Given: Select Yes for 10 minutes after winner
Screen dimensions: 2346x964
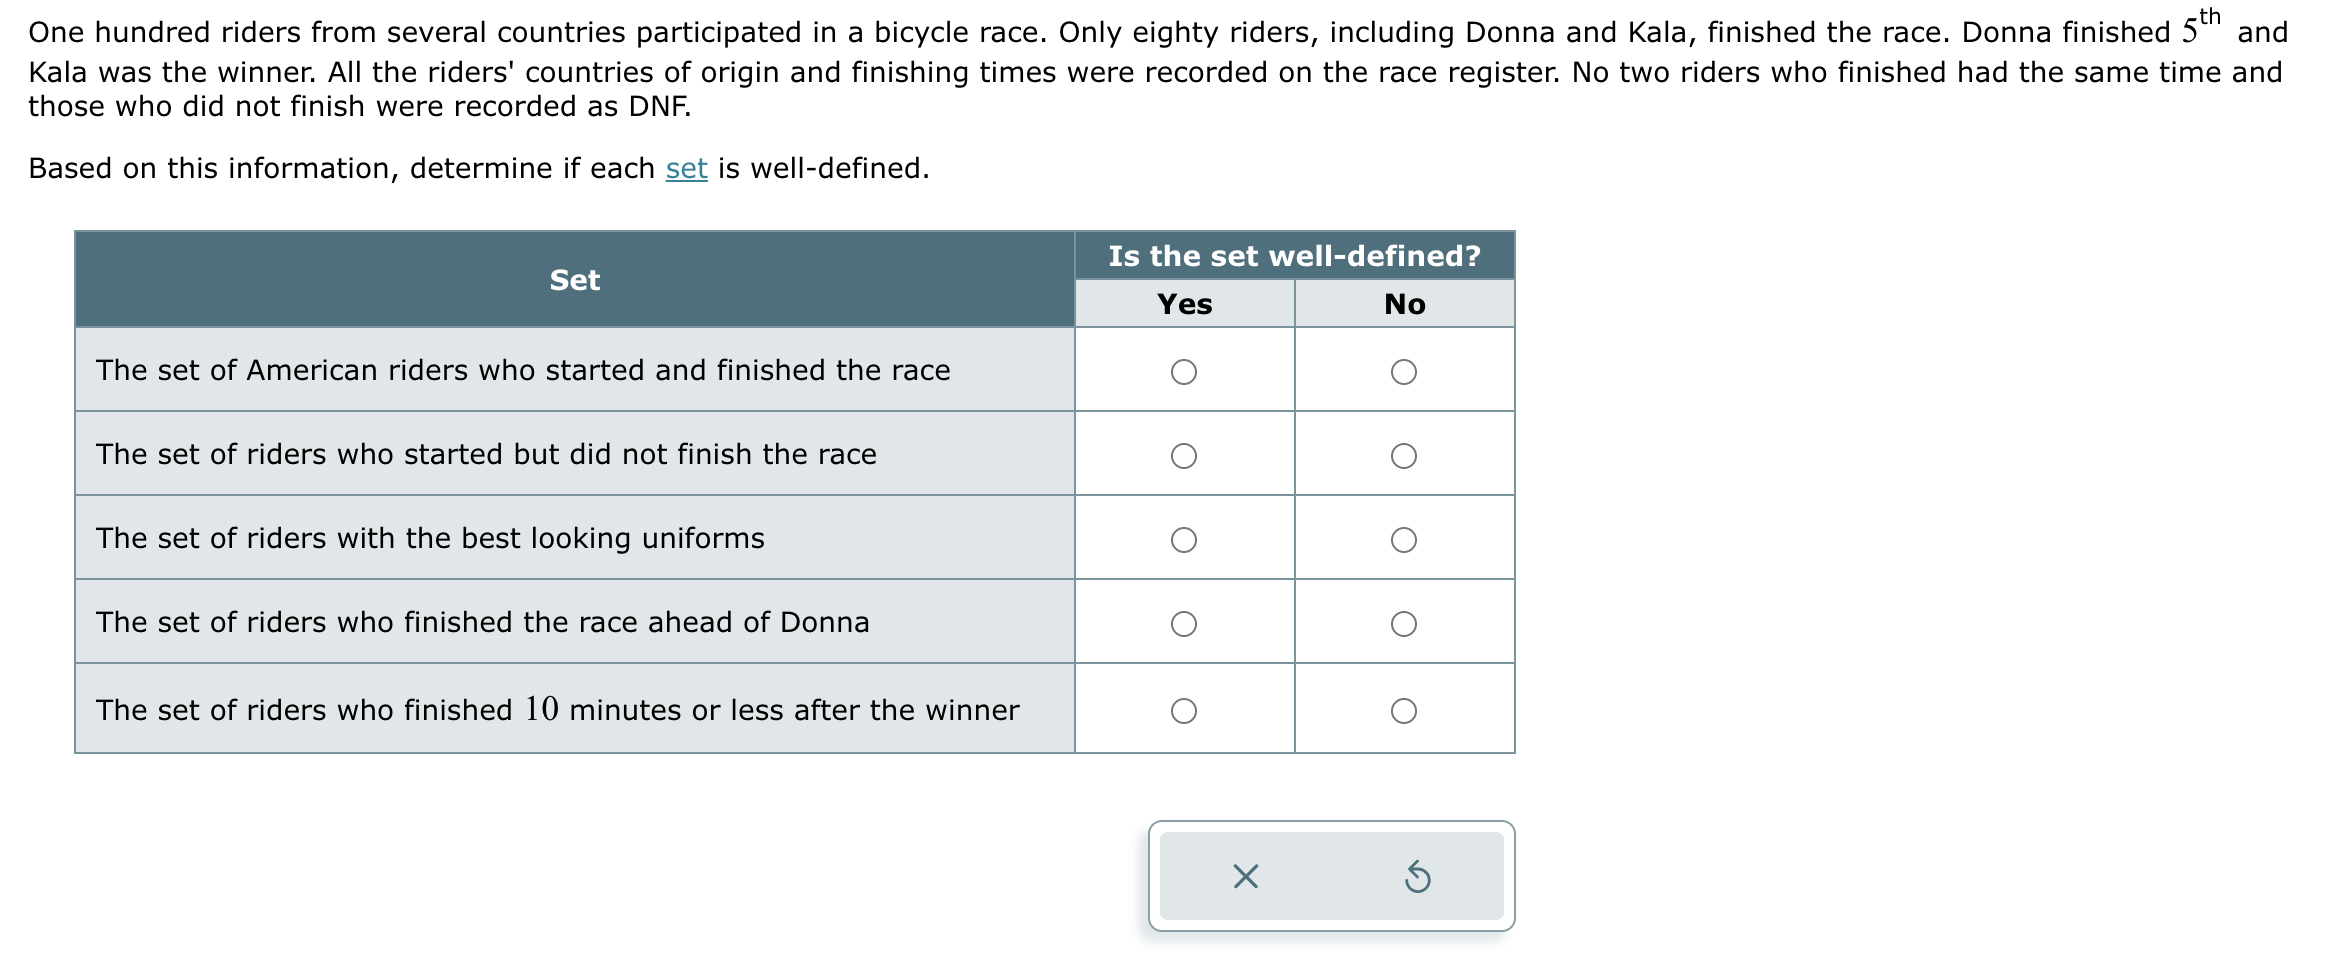Looking at the screenshot, I should tap(1184, 711).
